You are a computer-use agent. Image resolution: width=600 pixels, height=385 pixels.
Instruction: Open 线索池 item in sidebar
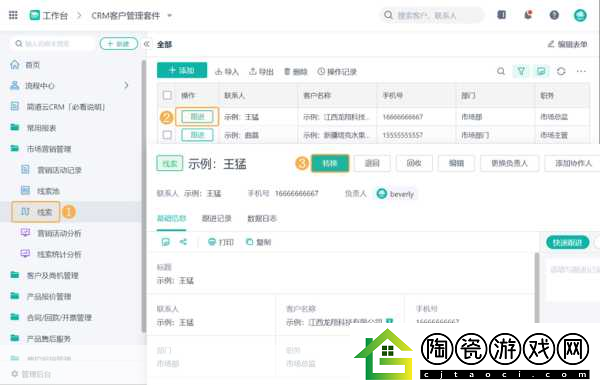tap(40, 191)
